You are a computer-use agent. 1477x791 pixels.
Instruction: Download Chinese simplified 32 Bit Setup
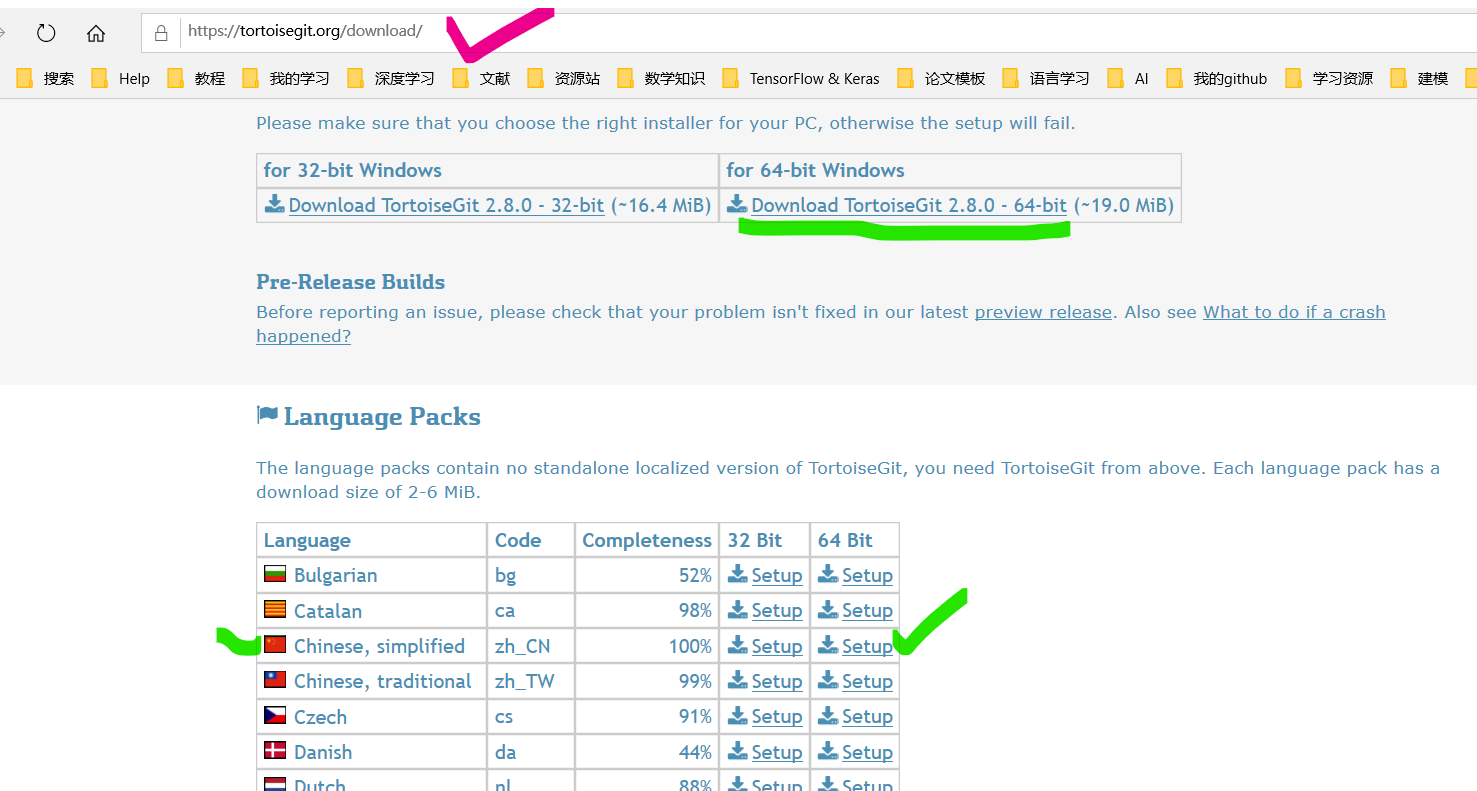click(777, 646)
